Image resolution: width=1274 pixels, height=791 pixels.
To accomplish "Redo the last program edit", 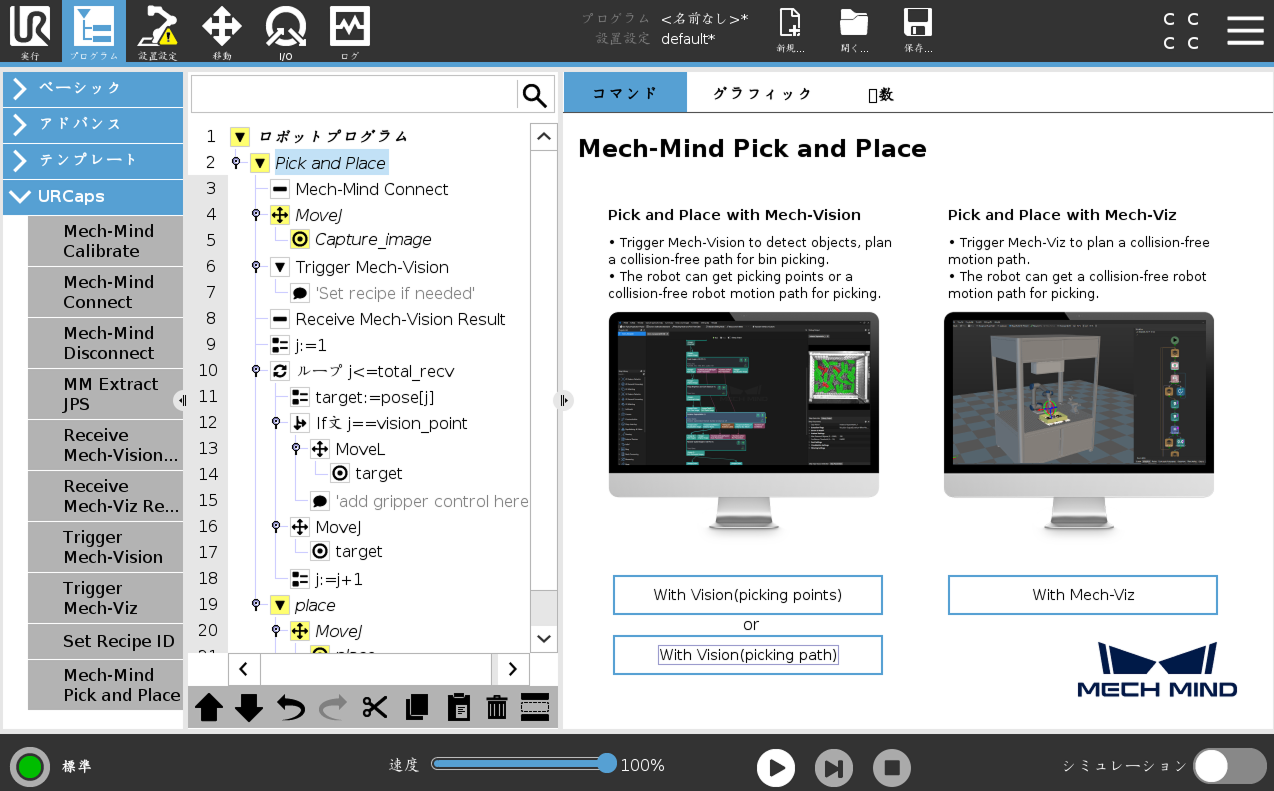I will pos(333,708).
